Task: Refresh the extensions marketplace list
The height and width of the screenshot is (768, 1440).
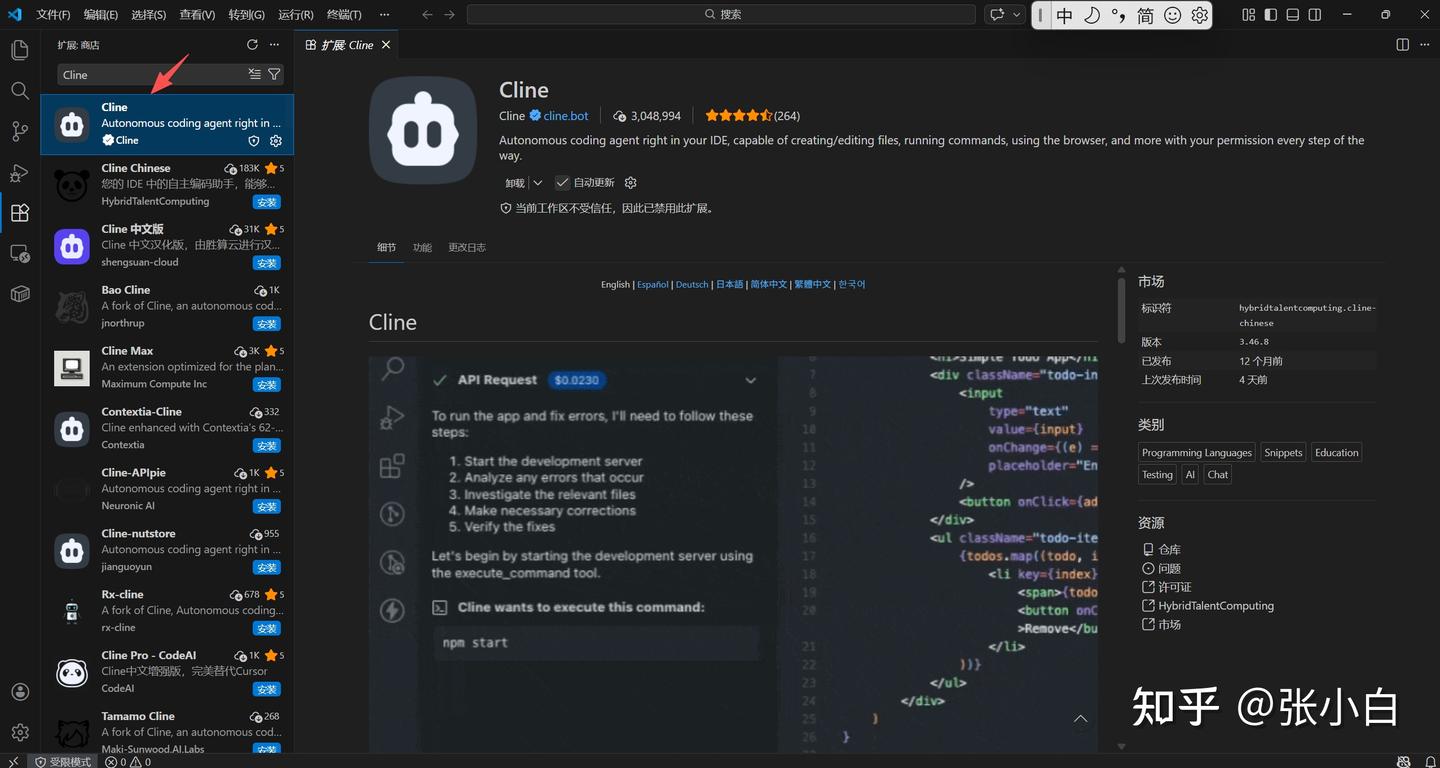Action: [252, 45]
